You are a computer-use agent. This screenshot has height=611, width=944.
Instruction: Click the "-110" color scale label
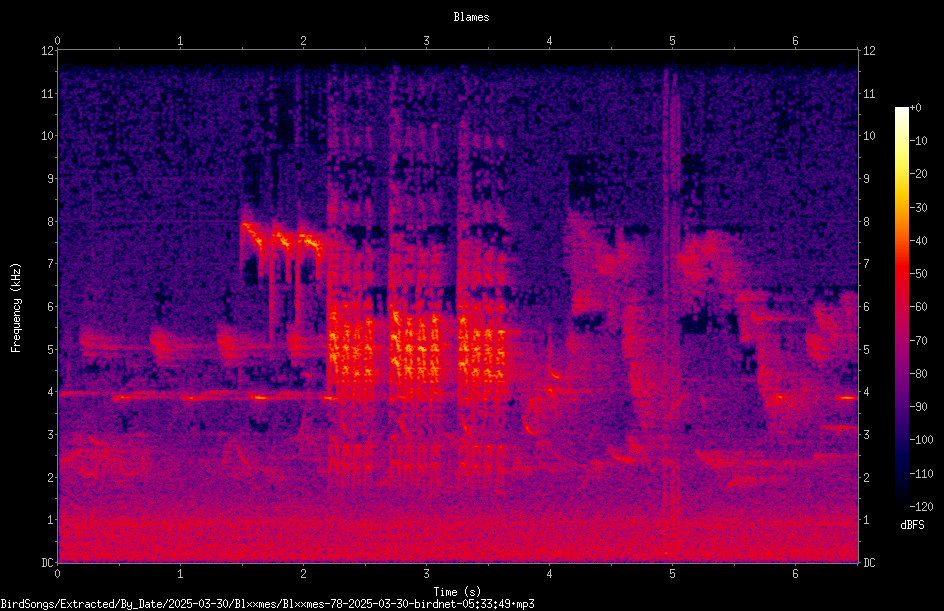pyautogui.click(x=921, y=474)
